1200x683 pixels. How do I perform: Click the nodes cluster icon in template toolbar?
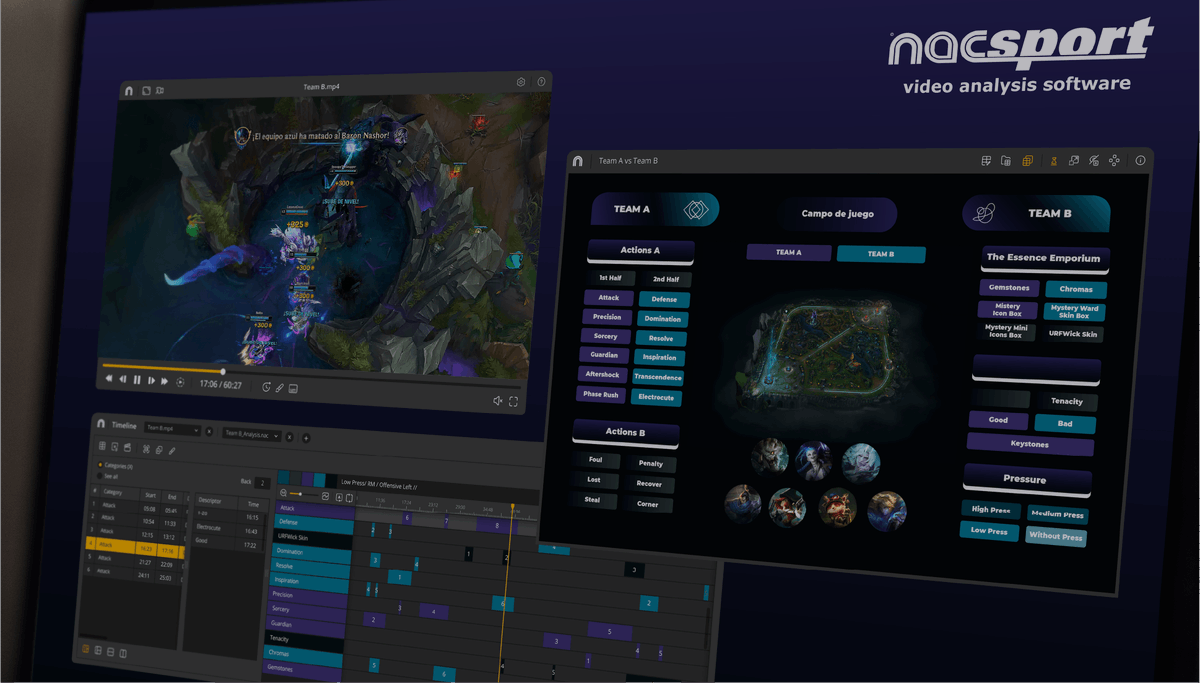(1114, 160)
